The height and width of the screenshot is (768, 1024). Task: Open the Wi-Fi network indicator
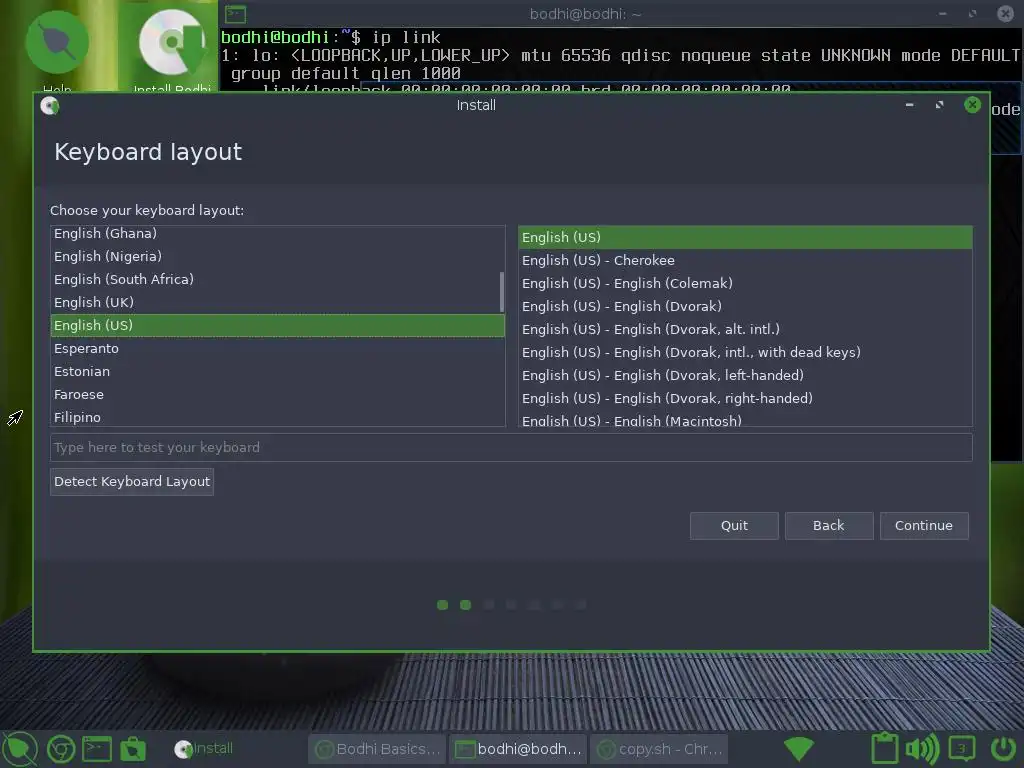click(798, 749)
